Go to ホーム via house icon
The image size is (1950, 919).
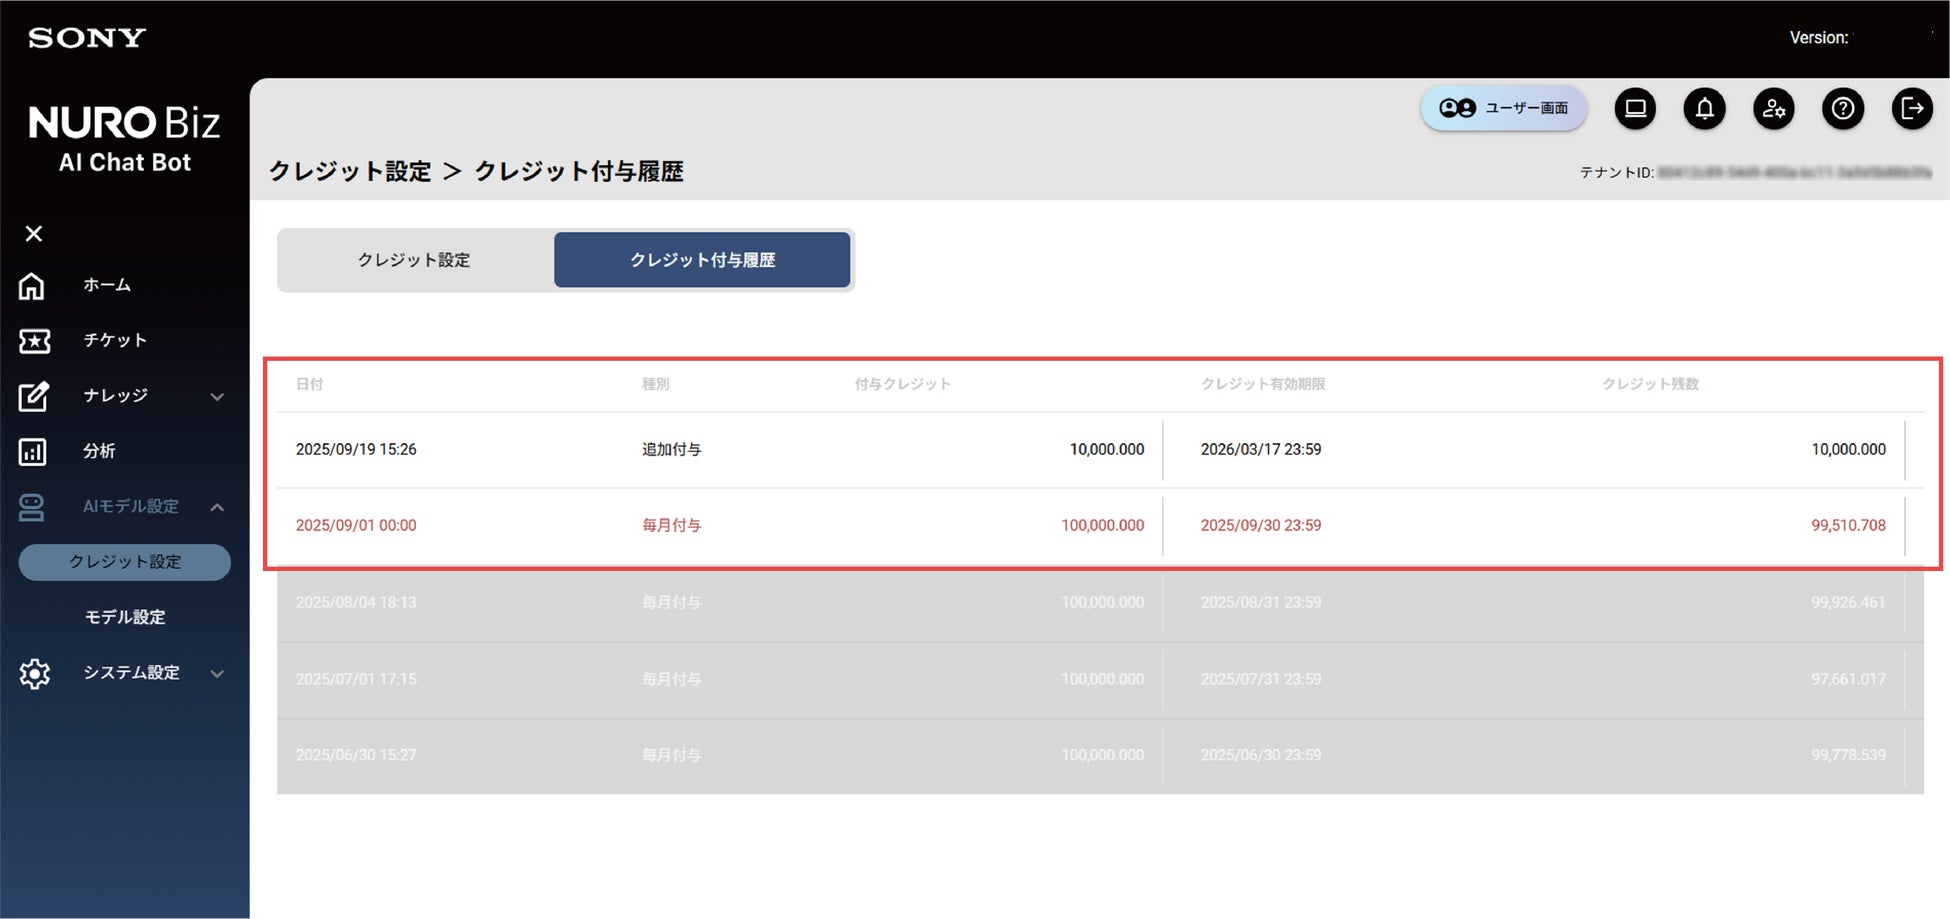tap(32, 286)
